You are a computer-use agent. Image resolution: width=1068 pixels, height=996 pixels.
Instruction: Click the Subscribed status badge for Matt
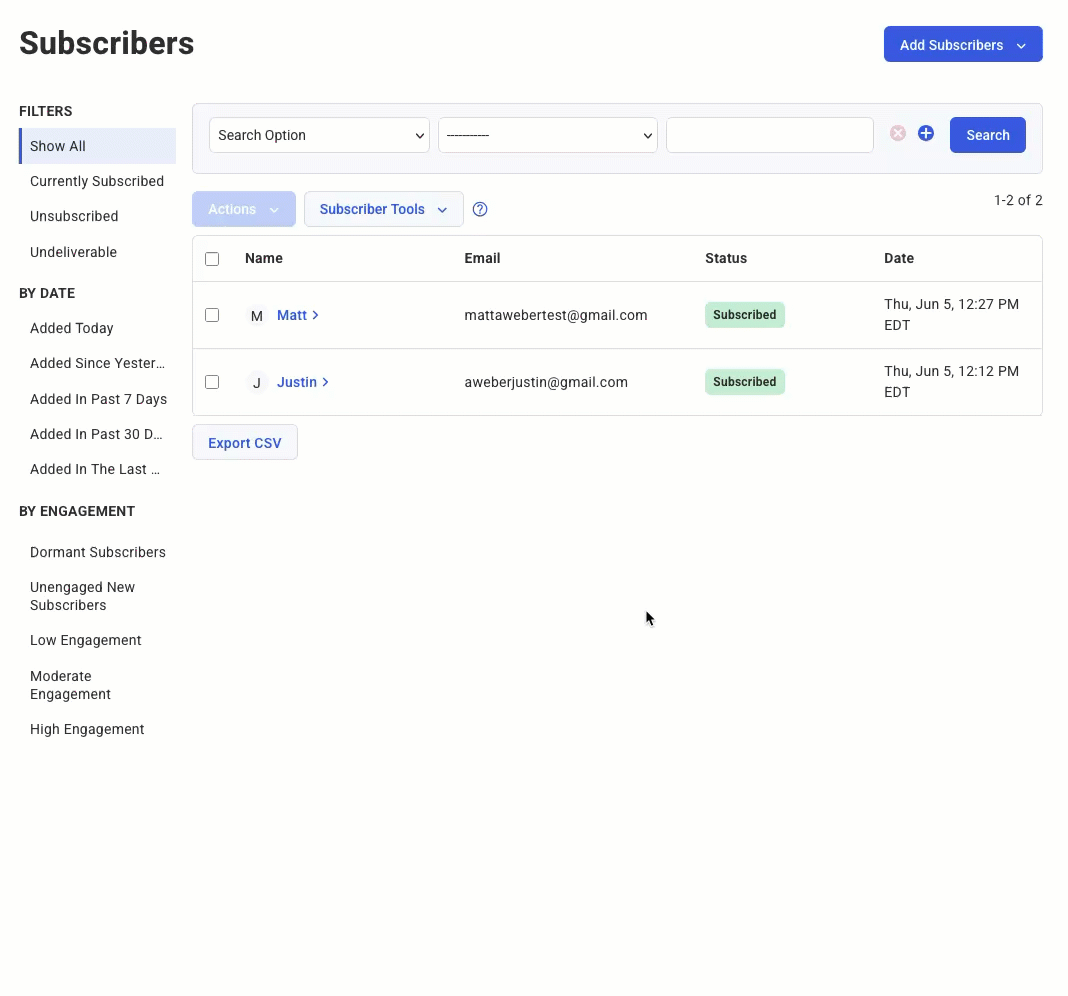(x=744, y=314)
